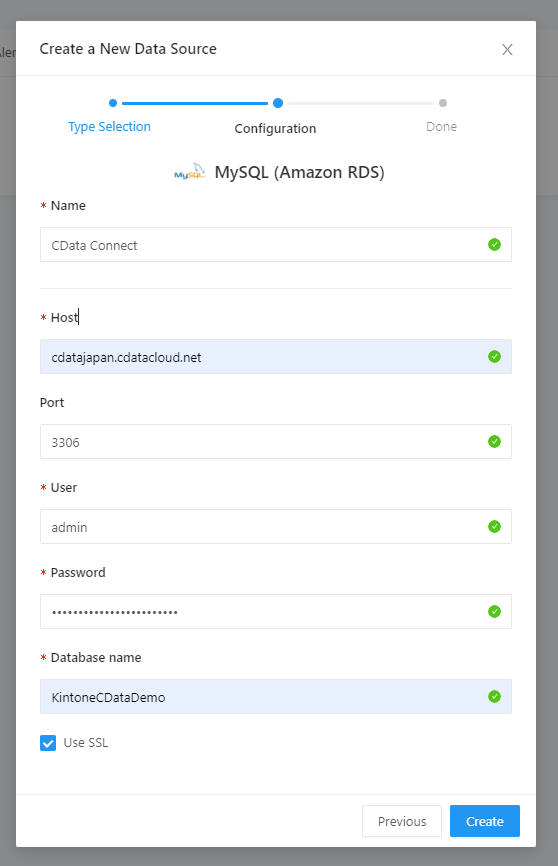558x866 pixels.
Task: Click the Port field showing 3306
Action: point(276,442)
